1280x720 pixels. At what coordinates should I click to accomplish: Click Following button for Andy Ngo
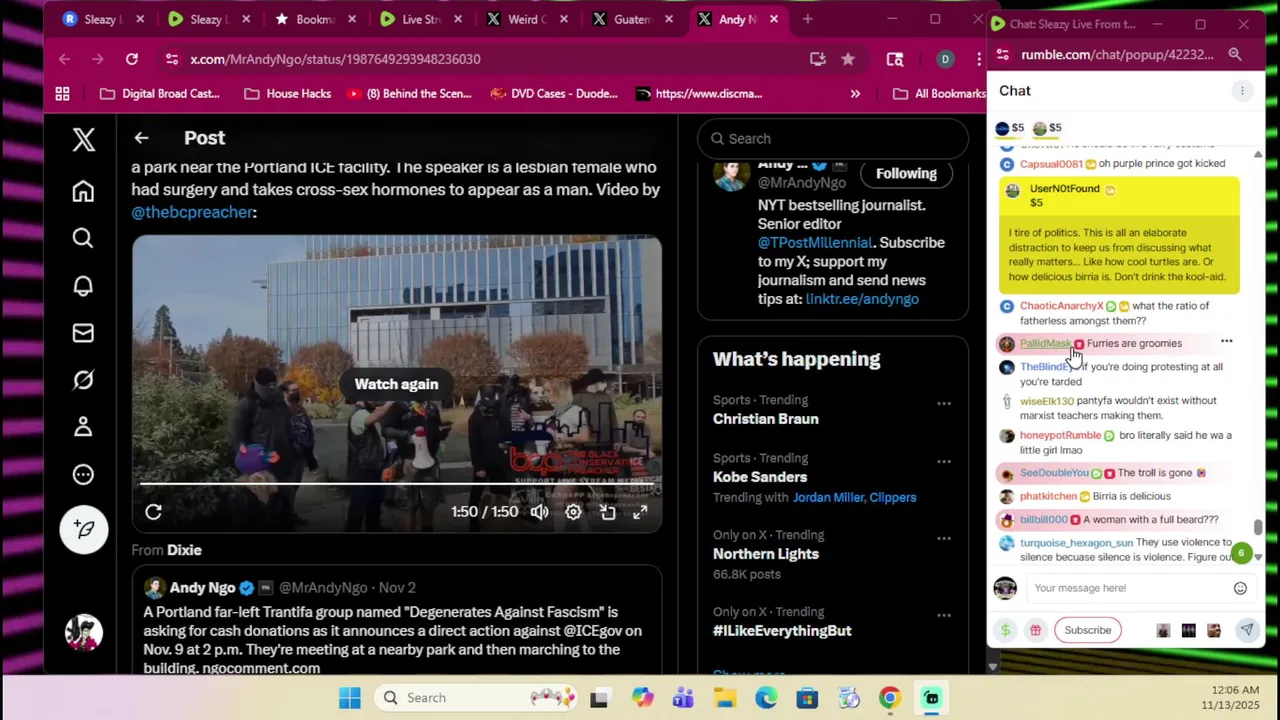click(906, 173)
